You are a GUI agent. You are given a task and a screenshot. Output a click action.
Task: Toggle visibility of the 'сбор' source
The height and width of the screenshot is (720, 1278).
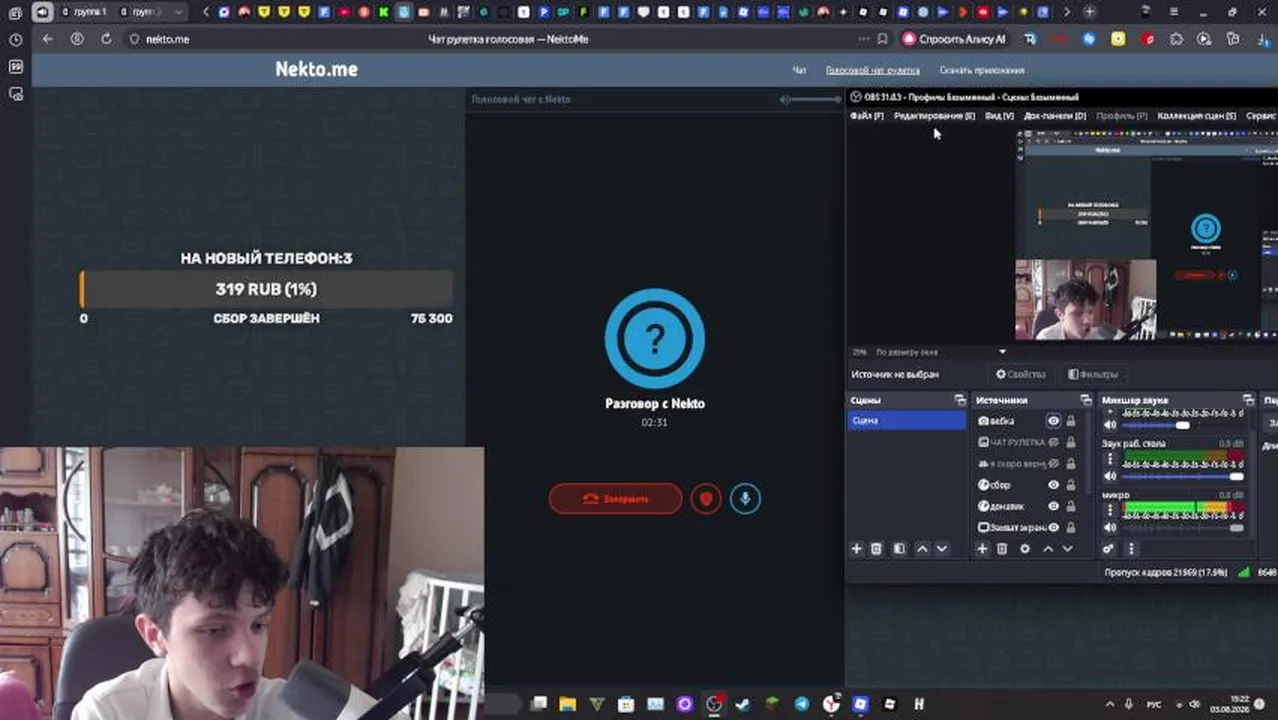(1053, 485)
